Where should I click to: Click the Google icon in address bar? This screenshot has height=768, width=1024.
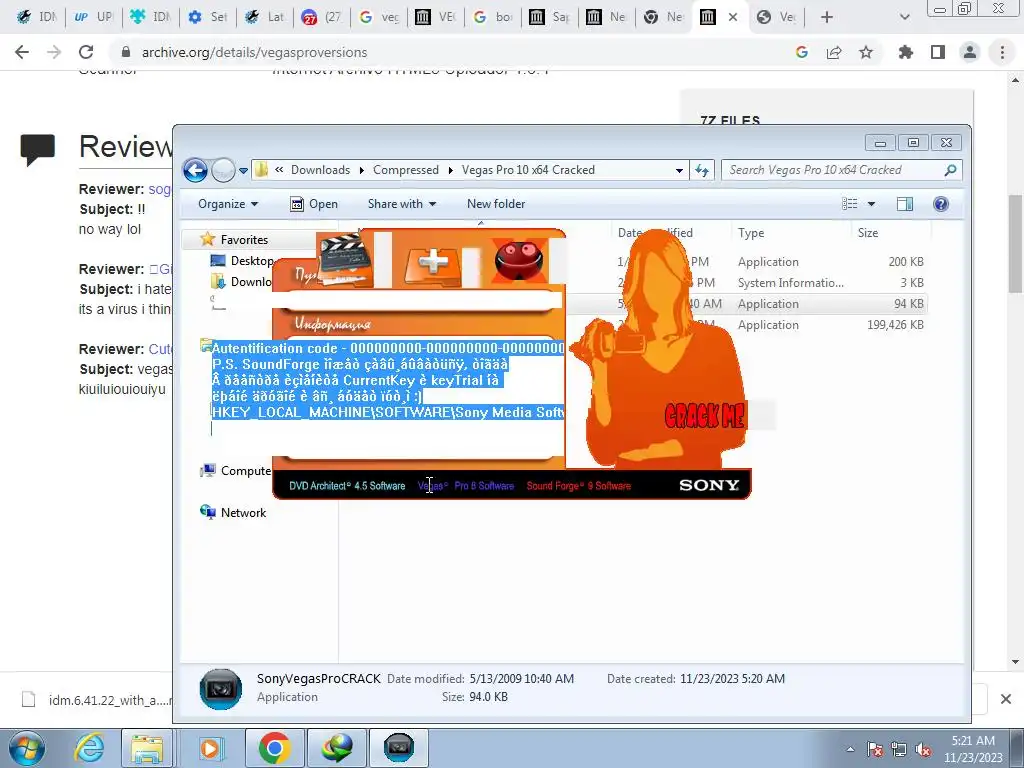(x=801, y=52)
